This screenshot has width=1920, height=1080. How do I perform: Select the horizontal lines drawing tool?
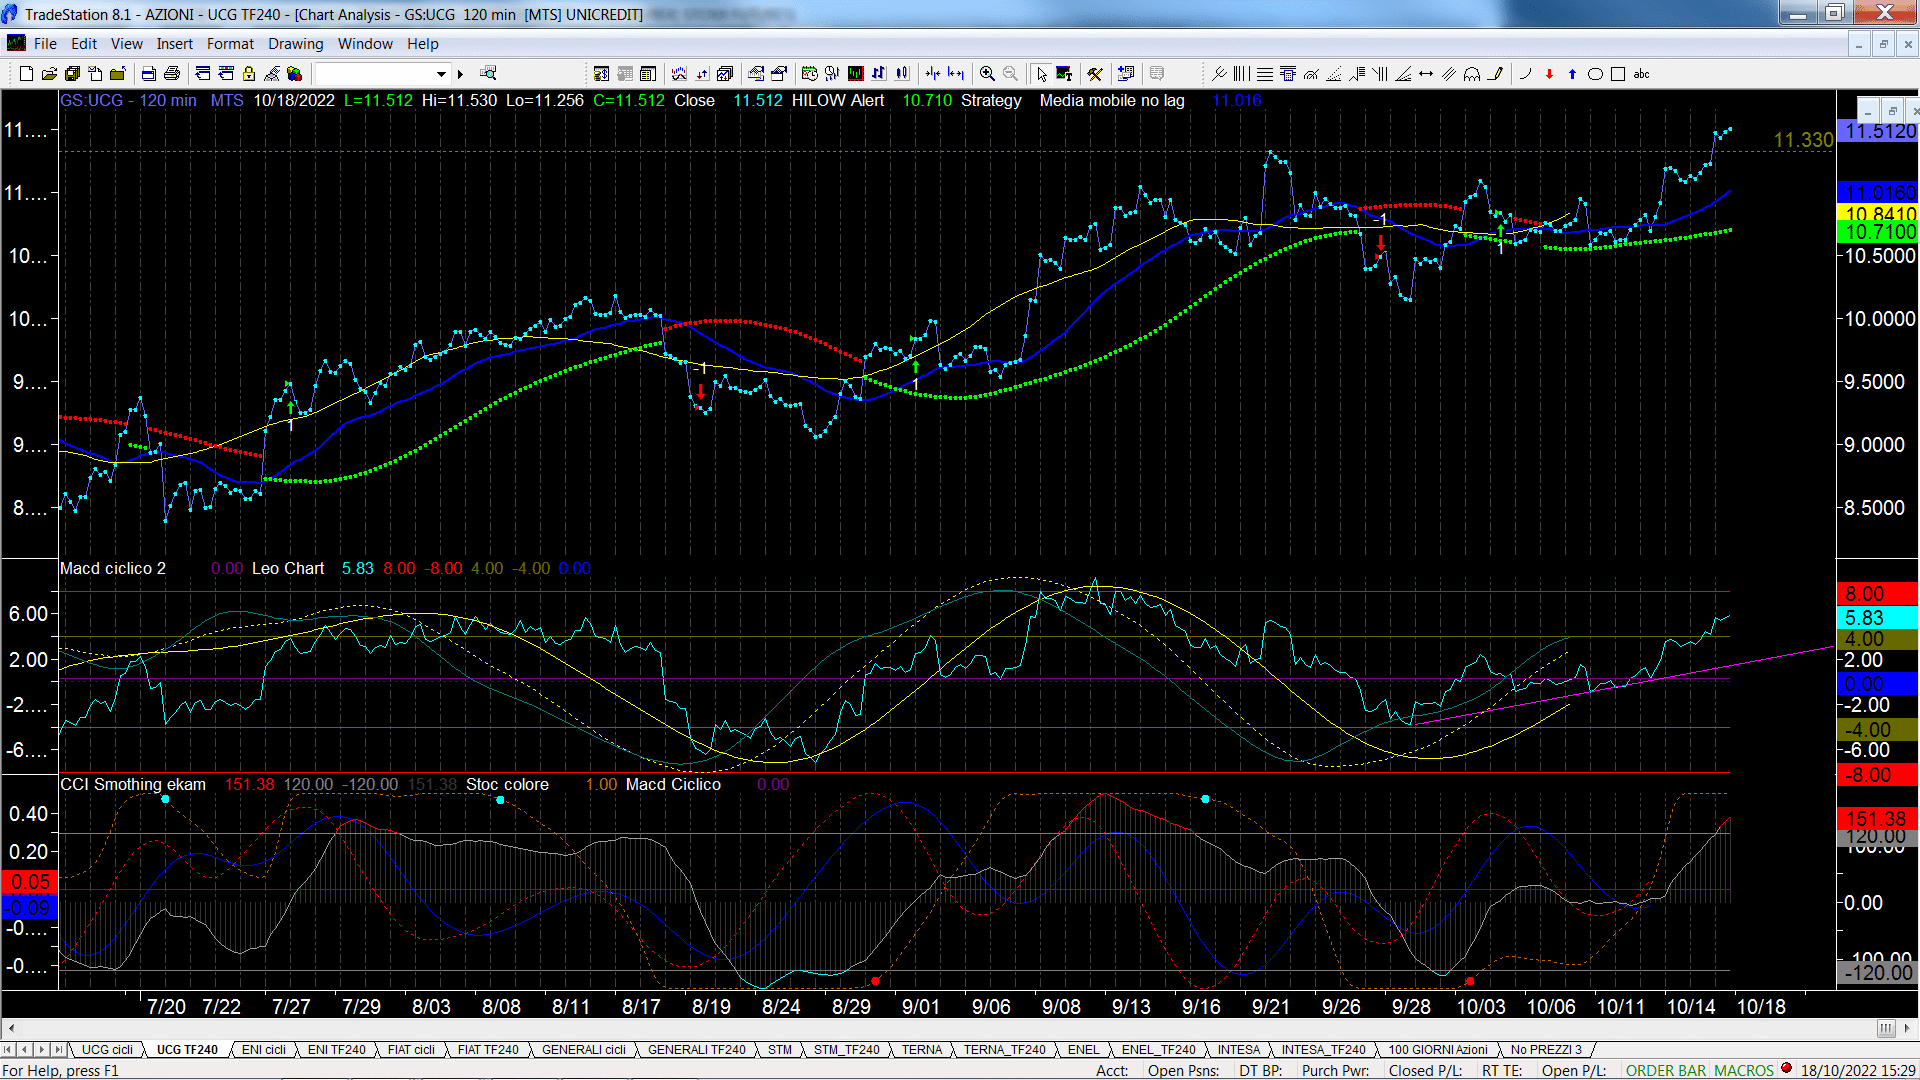coord(1264,74)
